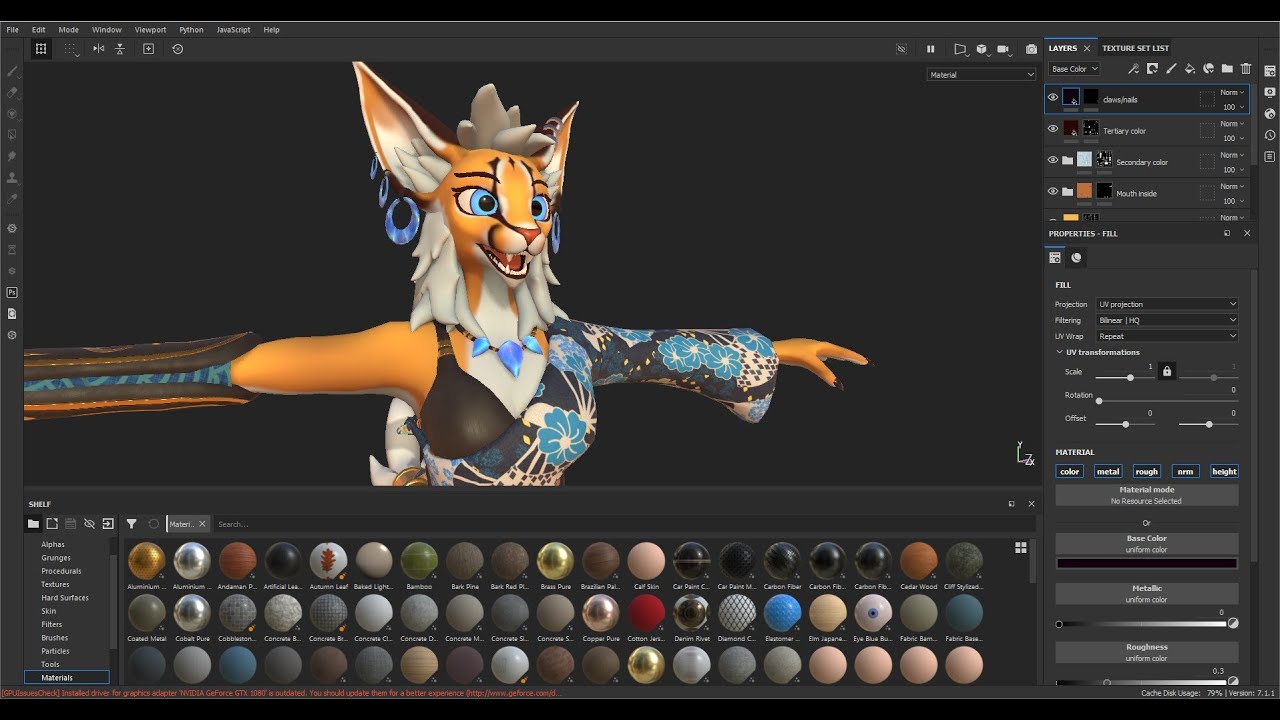
Task: Add a paint layer brush icon
Action: point(1171,69)
